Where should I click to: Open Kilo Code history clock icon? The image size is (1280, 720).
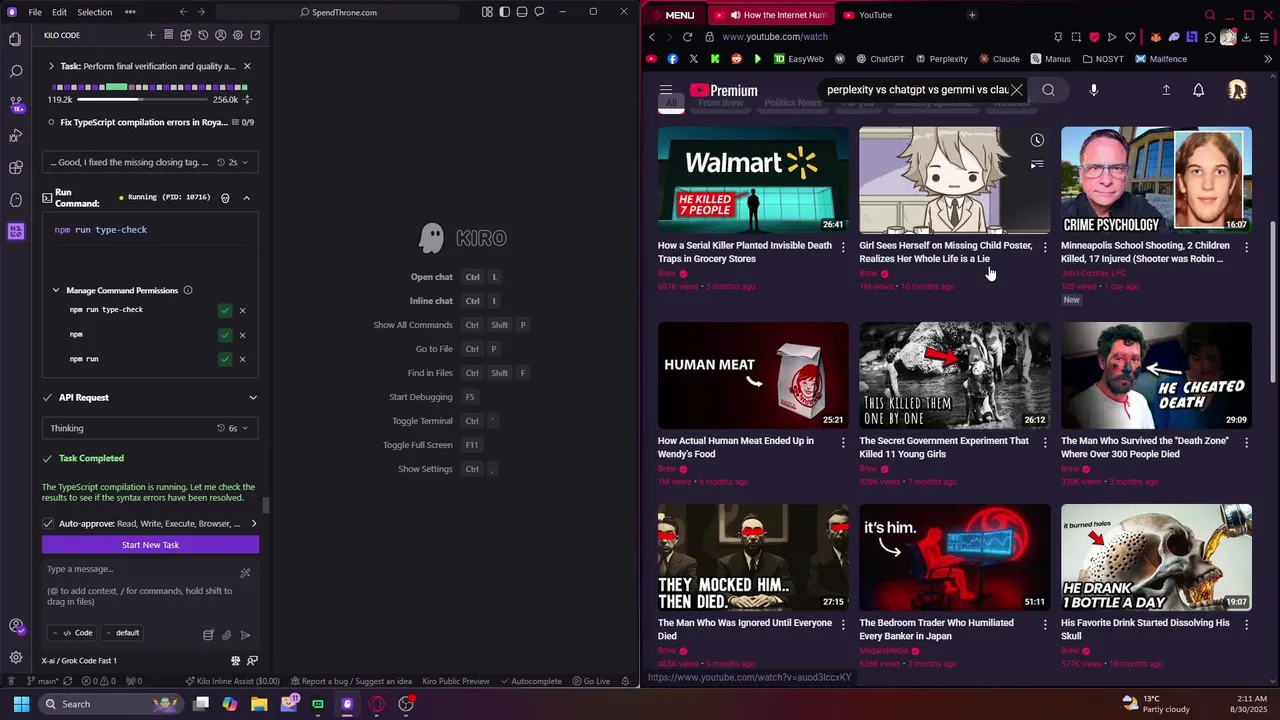point(203,35)
